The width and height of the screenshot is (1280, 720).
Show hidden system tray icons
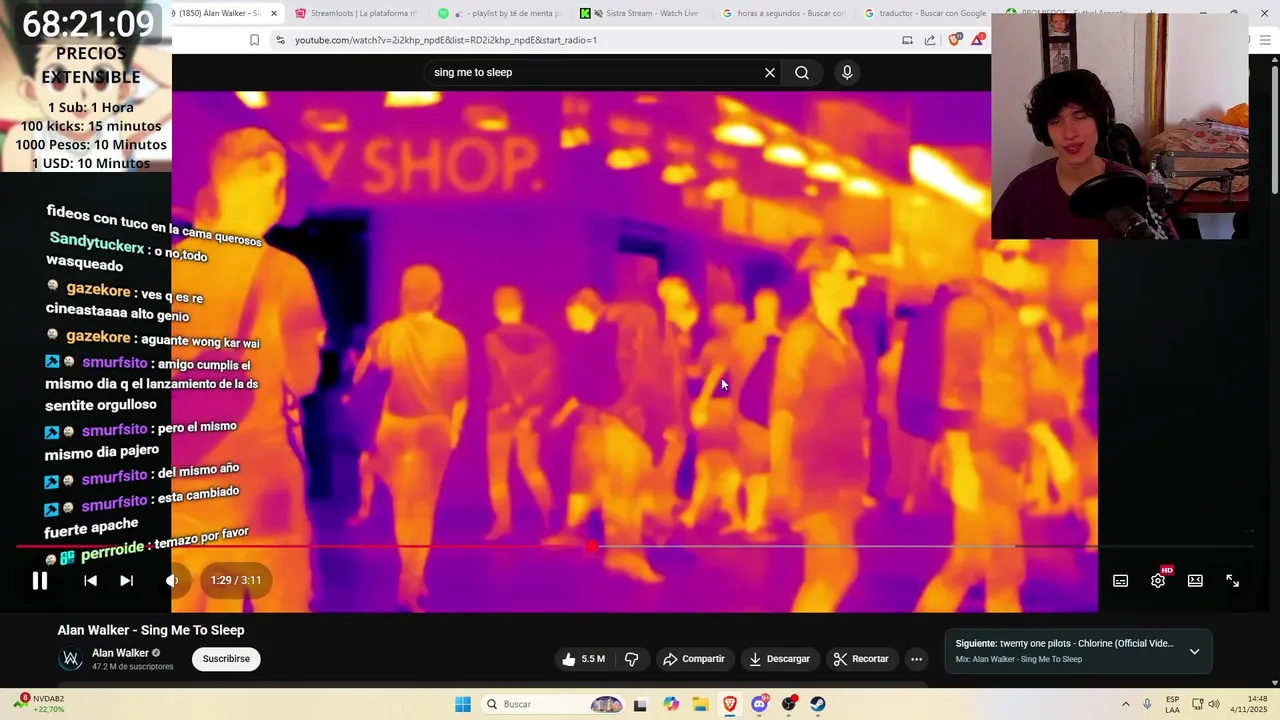[1125, 704]
